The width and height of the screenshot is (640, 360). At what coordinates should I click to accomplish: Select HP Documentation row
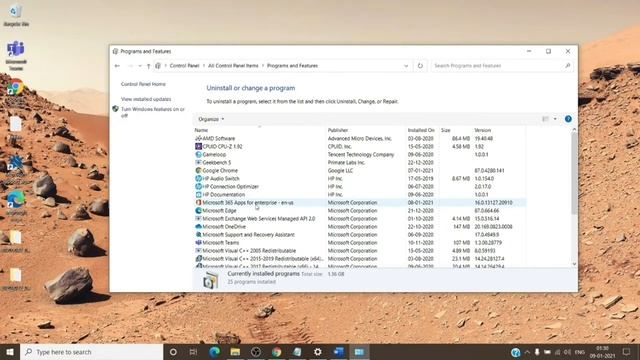pyautogui.click(x=360, y=195)
